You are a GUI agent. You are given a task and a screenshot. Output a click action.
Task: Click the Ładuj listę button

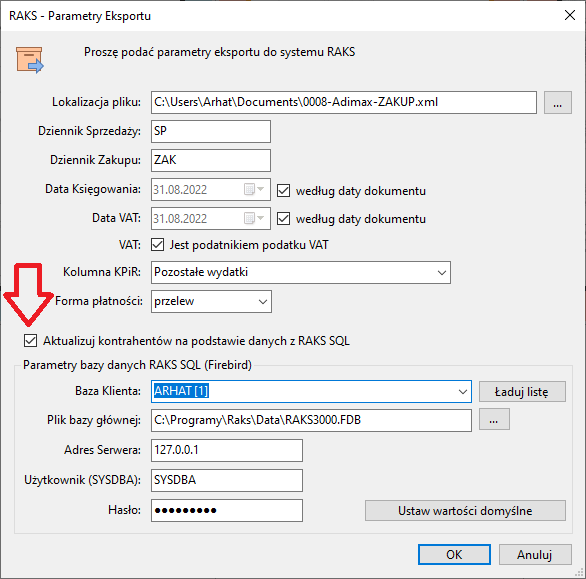click(522, 391)
